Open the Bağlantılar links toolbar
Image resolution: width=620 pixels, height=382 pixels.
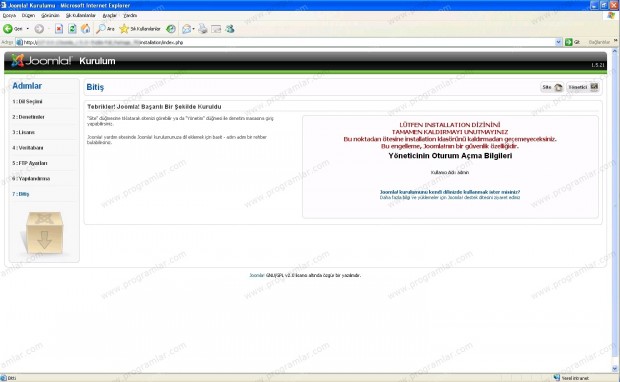coord(599,42)
